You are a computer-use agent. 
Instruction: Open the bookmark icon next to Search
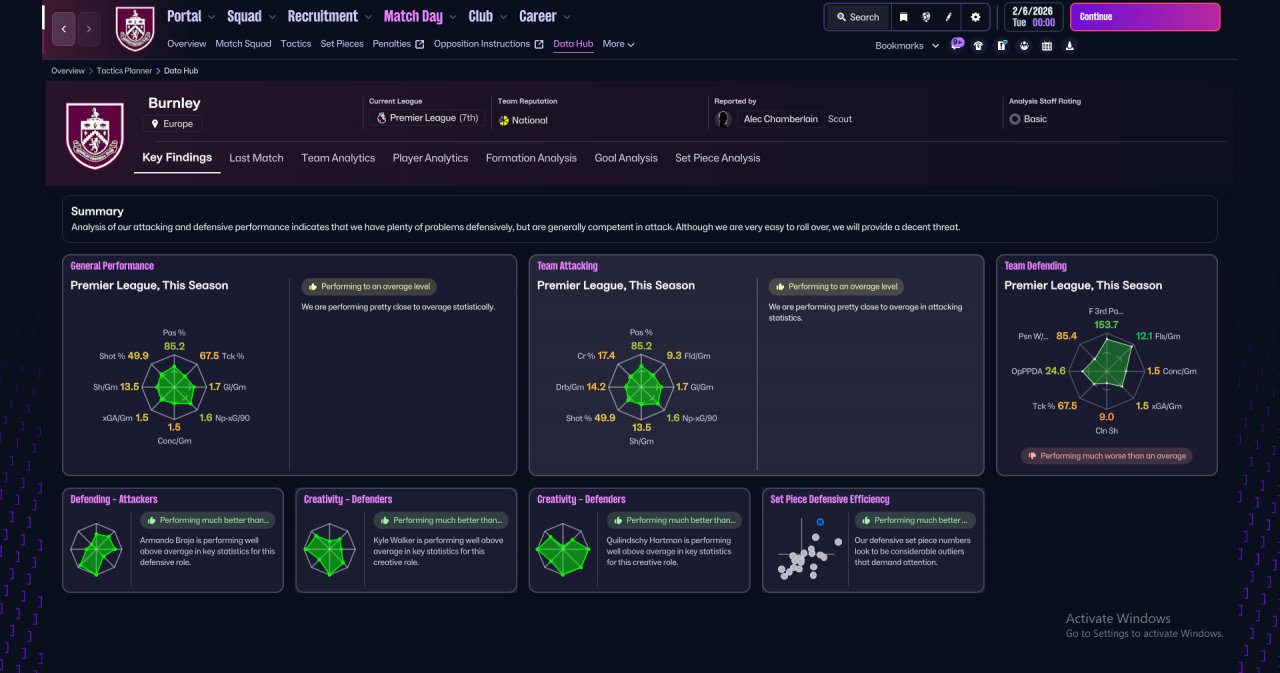(x=903, y=17)
